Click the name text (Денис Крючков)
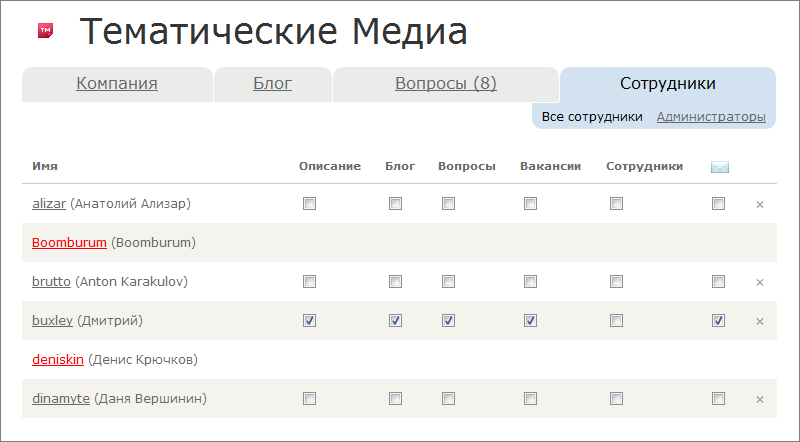Image resolution: width=800 pixels, height=442 pixels. coord(143,360)
